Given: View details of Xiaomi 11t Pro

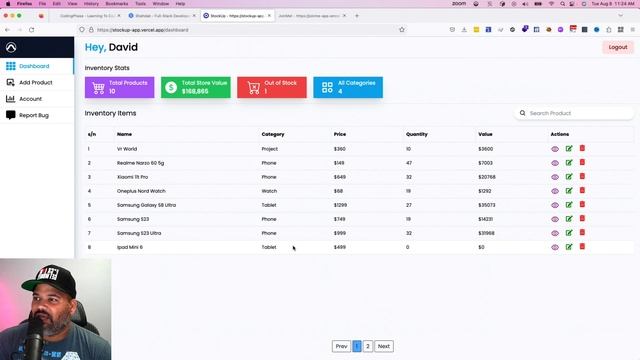Looking at the screenshot, I should click(555, 177).
